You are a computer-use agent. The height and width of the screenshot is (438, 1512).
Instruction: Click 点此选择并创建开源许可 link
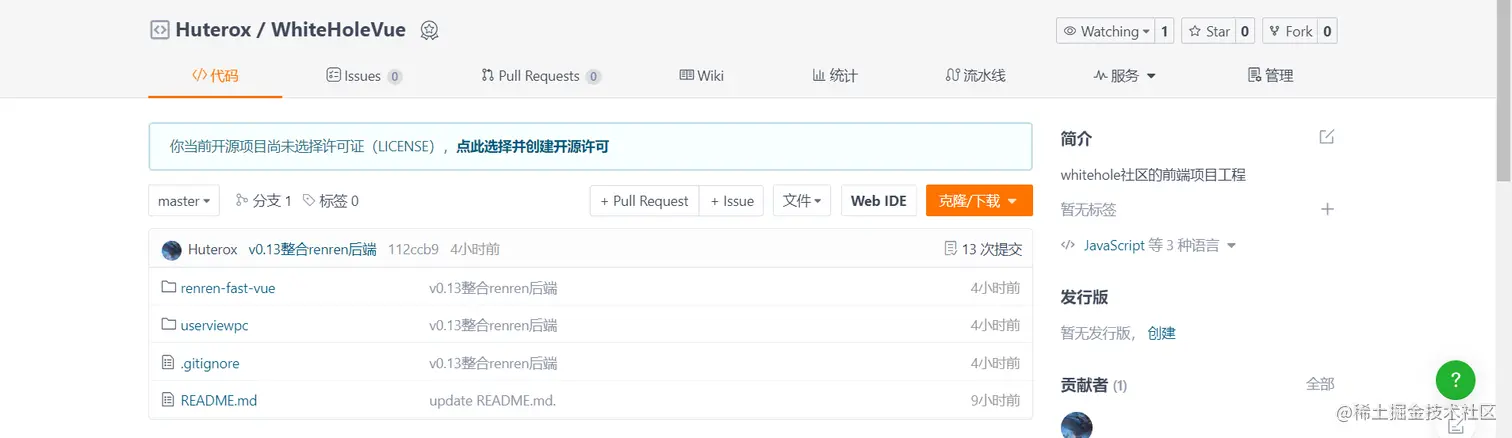coord(533,146)
